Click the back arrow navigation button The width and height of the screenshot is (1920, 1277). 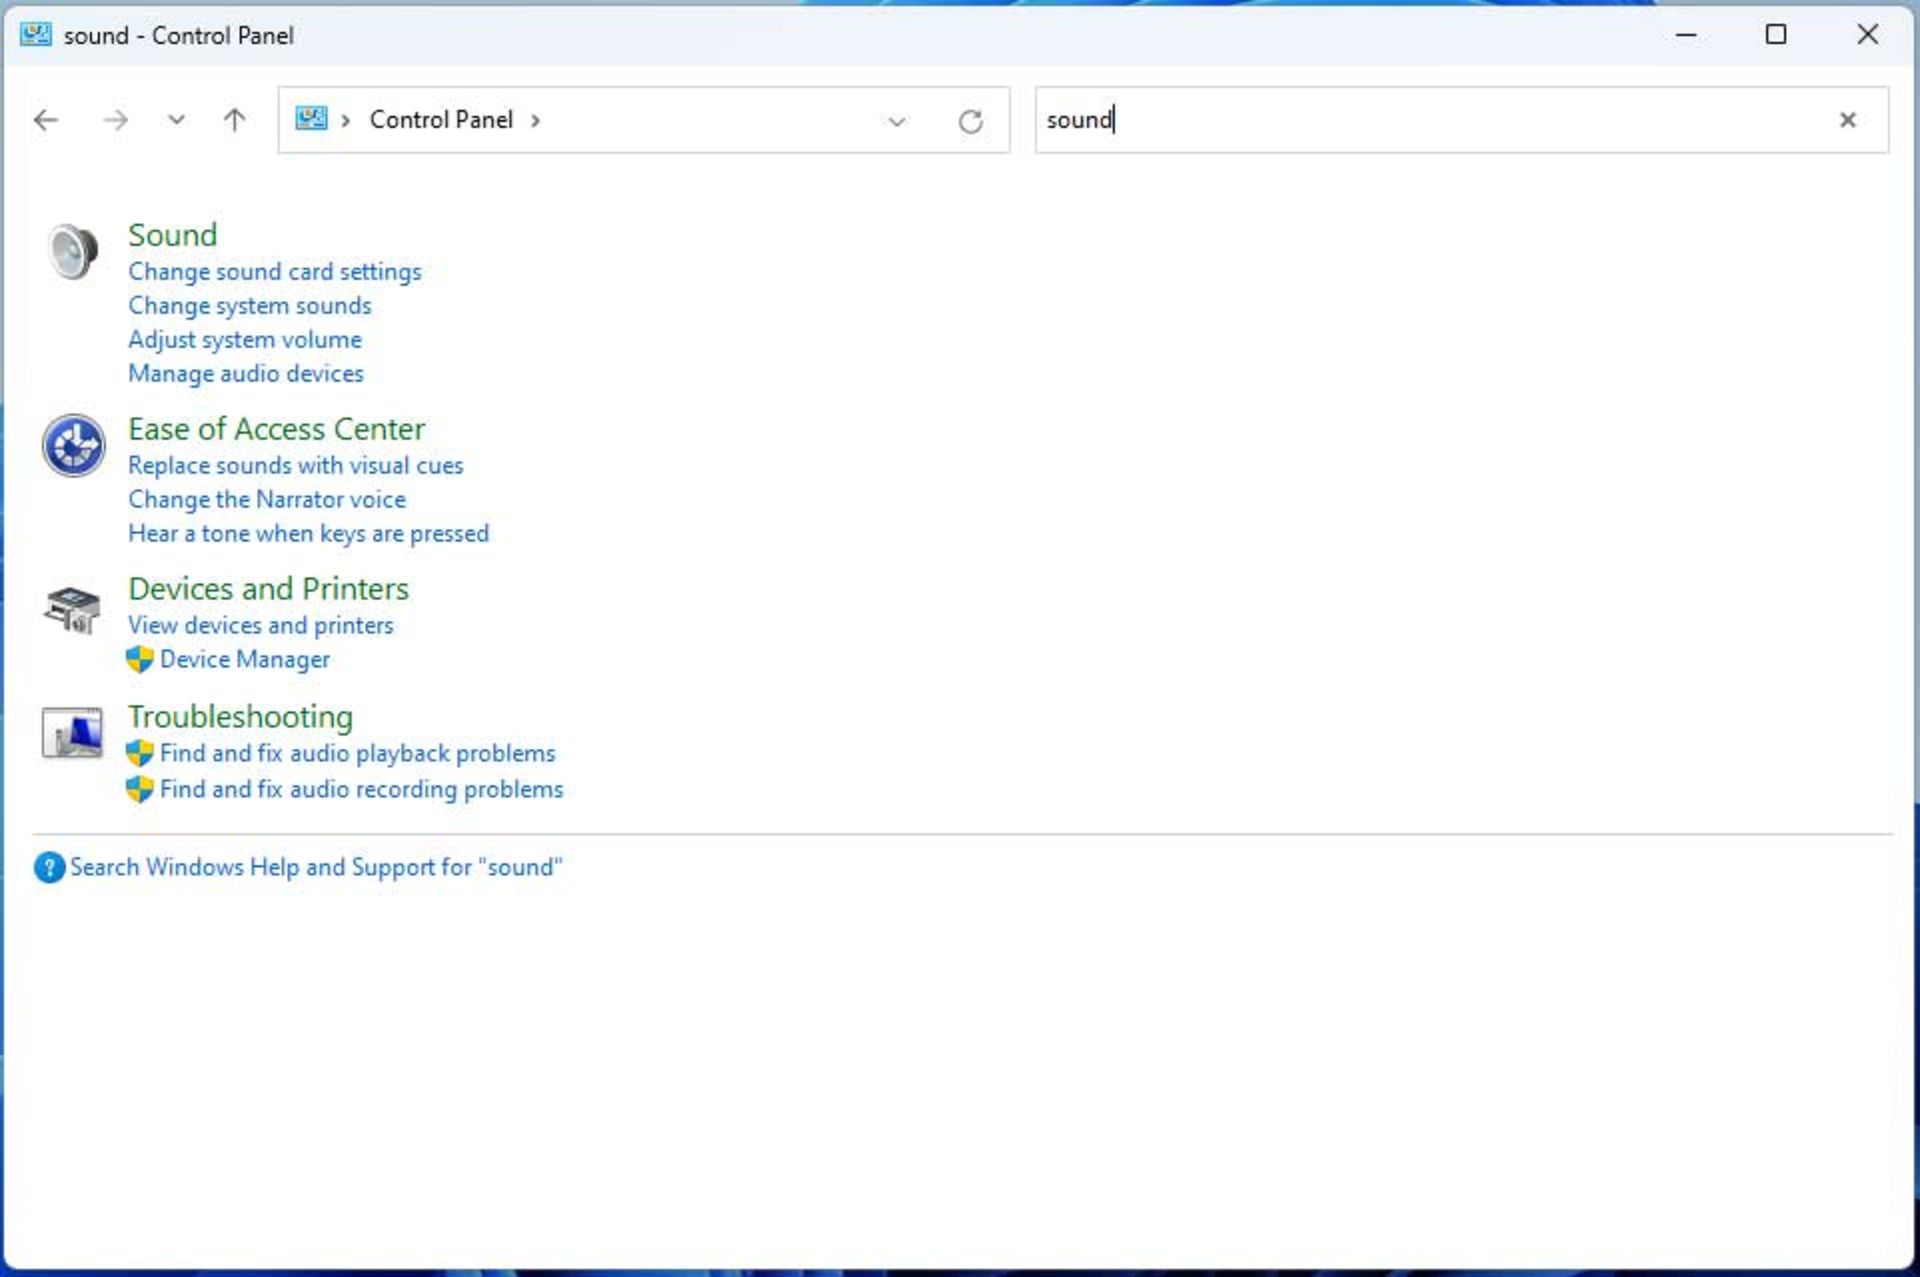[46, 121]
